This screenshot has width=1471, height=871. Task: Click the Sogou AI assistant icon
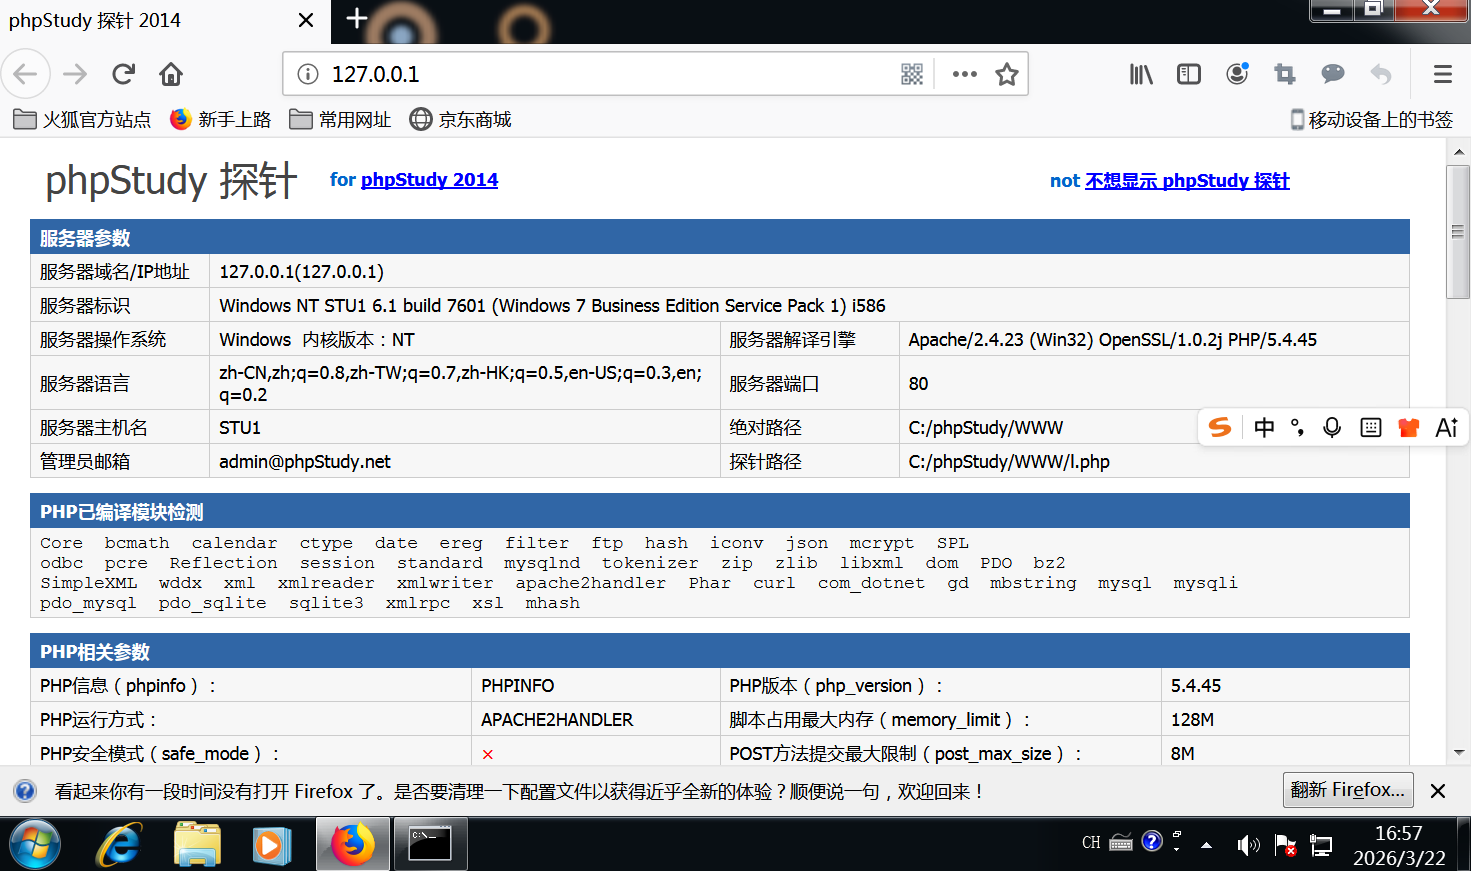coord(1447,428)
